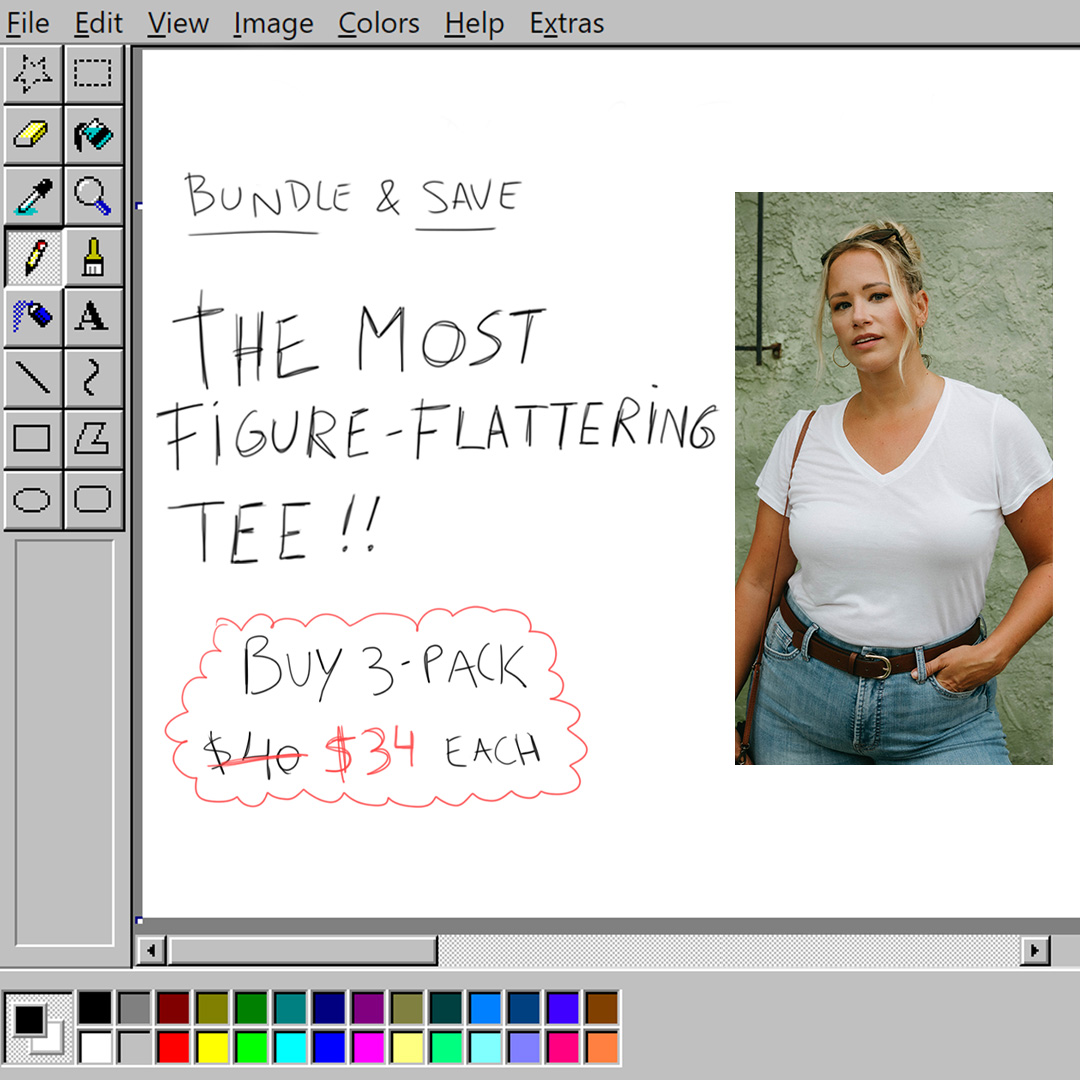Open the Colors menu

click(379, 22)
